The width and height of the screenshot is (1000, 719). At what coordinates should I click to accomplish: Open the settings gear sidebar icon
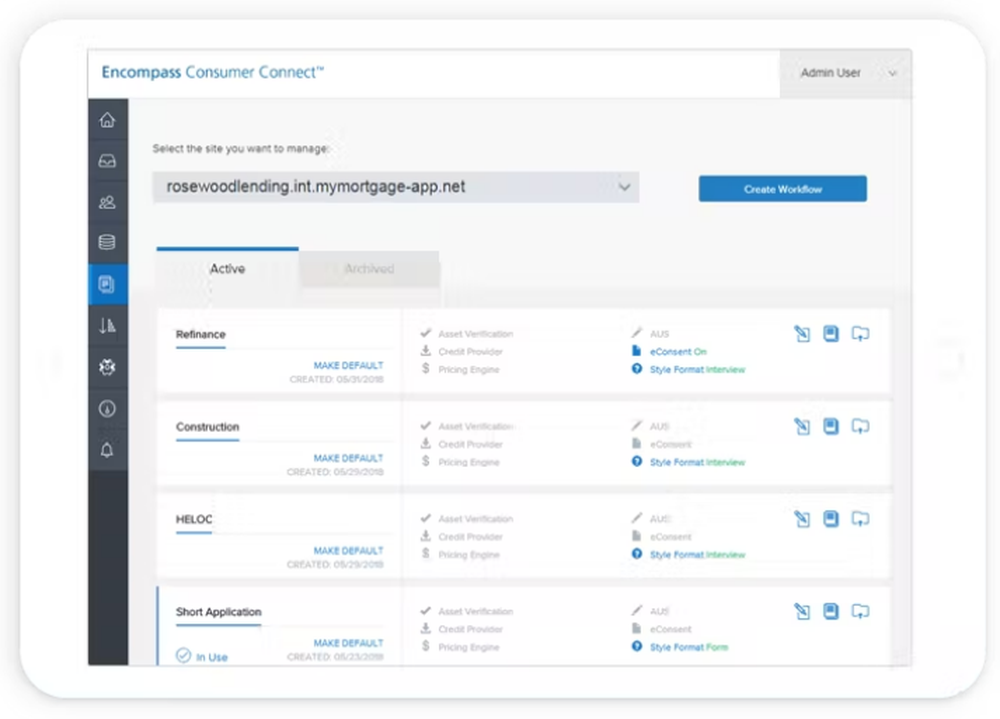coord(107,367)
